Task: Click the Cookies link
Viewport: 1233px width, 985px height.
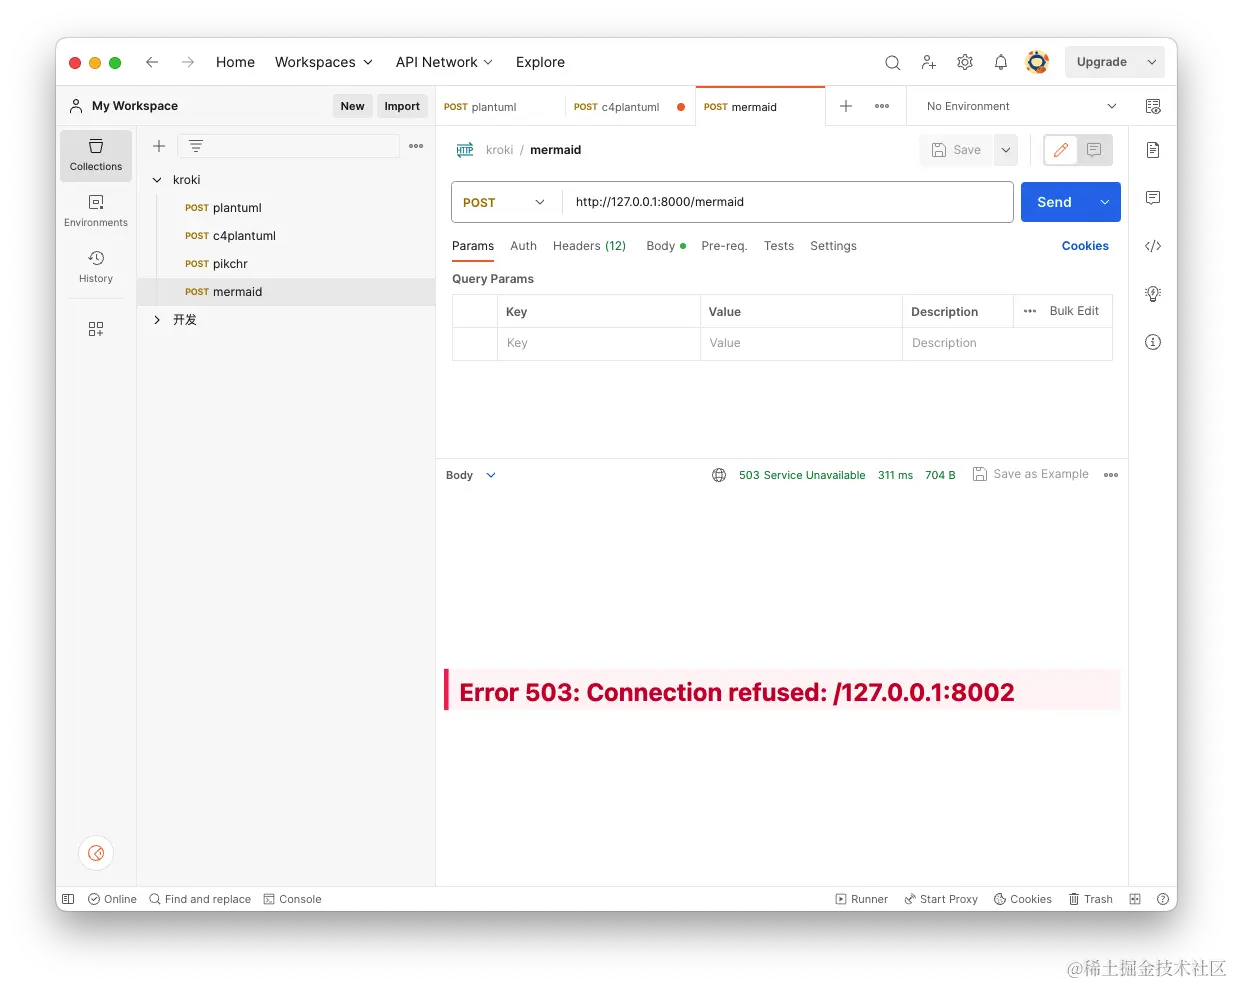Action: (x=1085, y=246)
